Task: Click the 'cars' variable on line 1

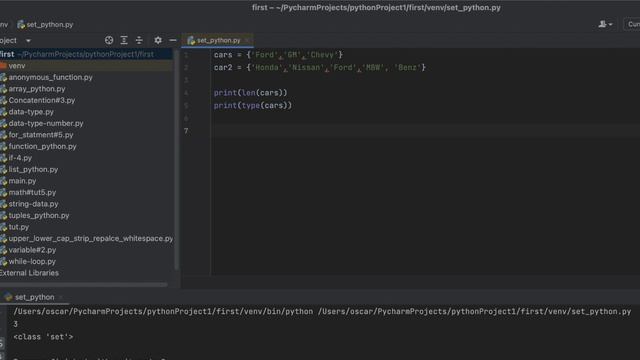Action: 223,55
